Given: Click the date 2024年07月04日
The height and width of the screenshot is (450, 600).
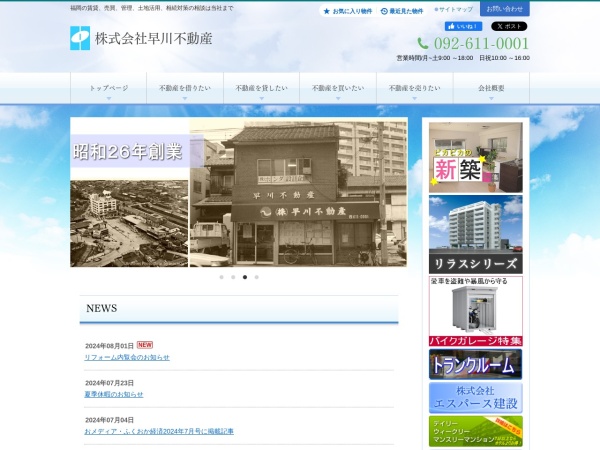Looking at the screenshot, I should pos(109,420).
